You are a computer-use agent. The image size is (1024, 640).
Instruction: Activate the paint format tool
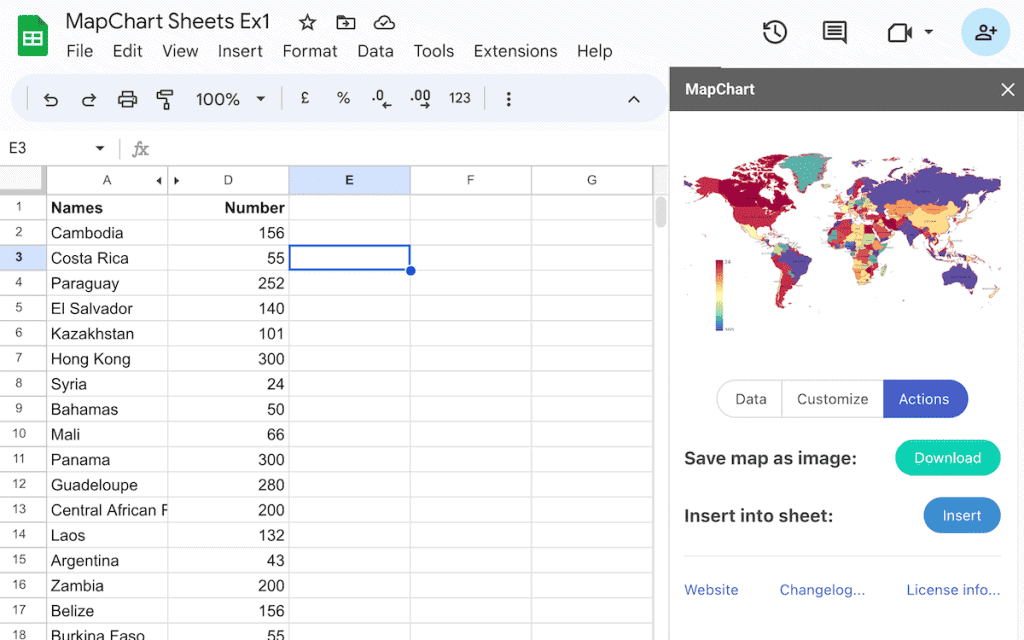pyautogui.click(x=165, y=99)
